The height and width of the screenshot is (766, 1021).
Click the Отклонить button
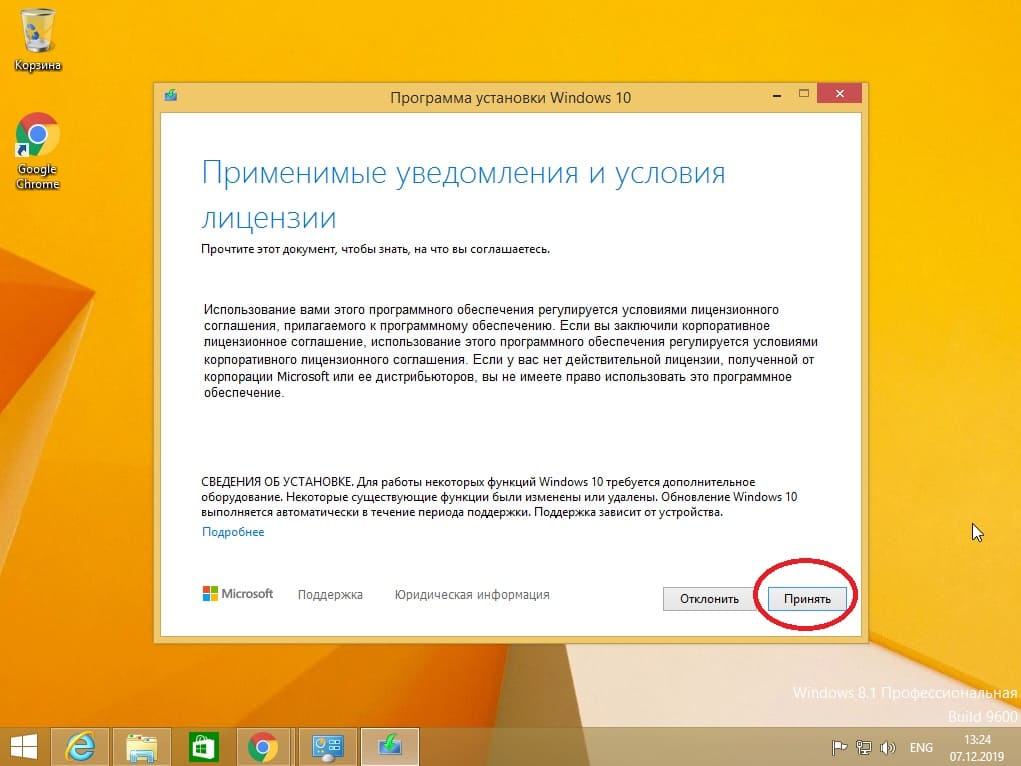coord(709,598)
